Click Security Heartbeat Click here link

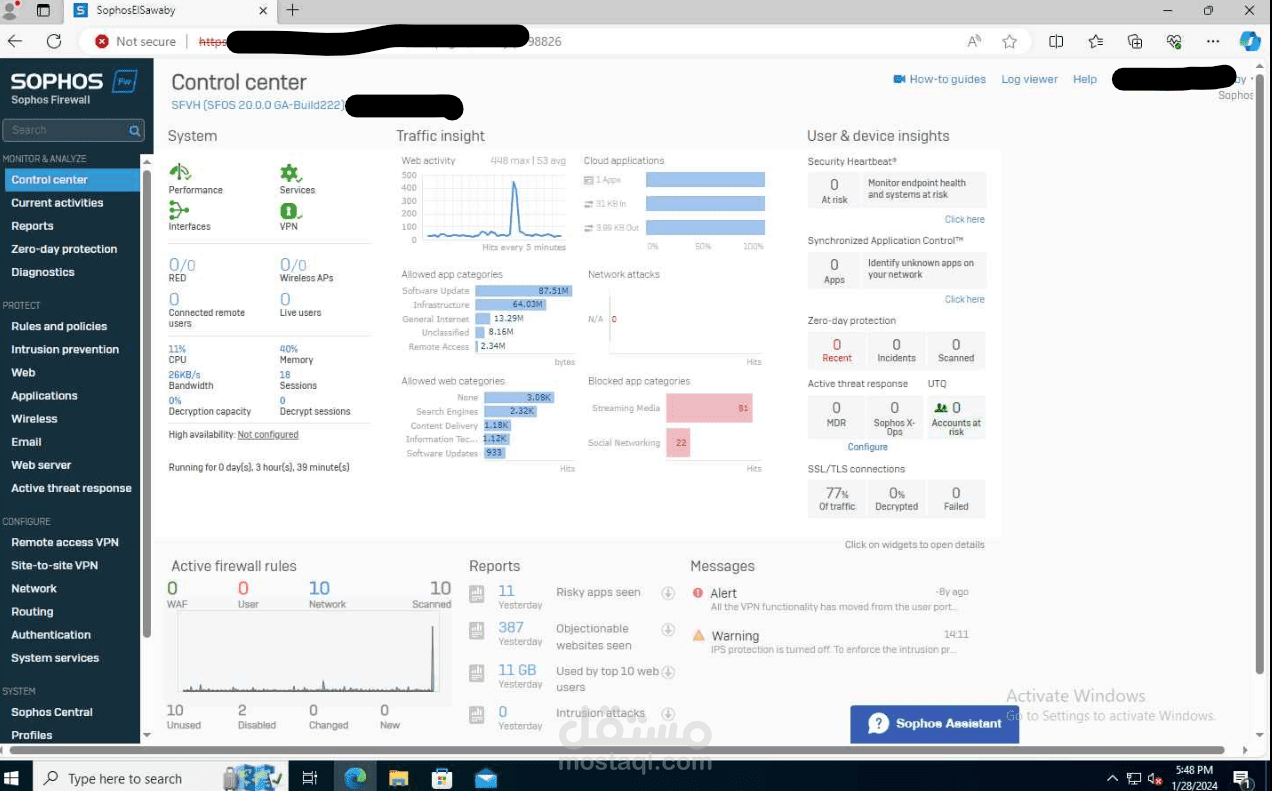pos(964,219)
